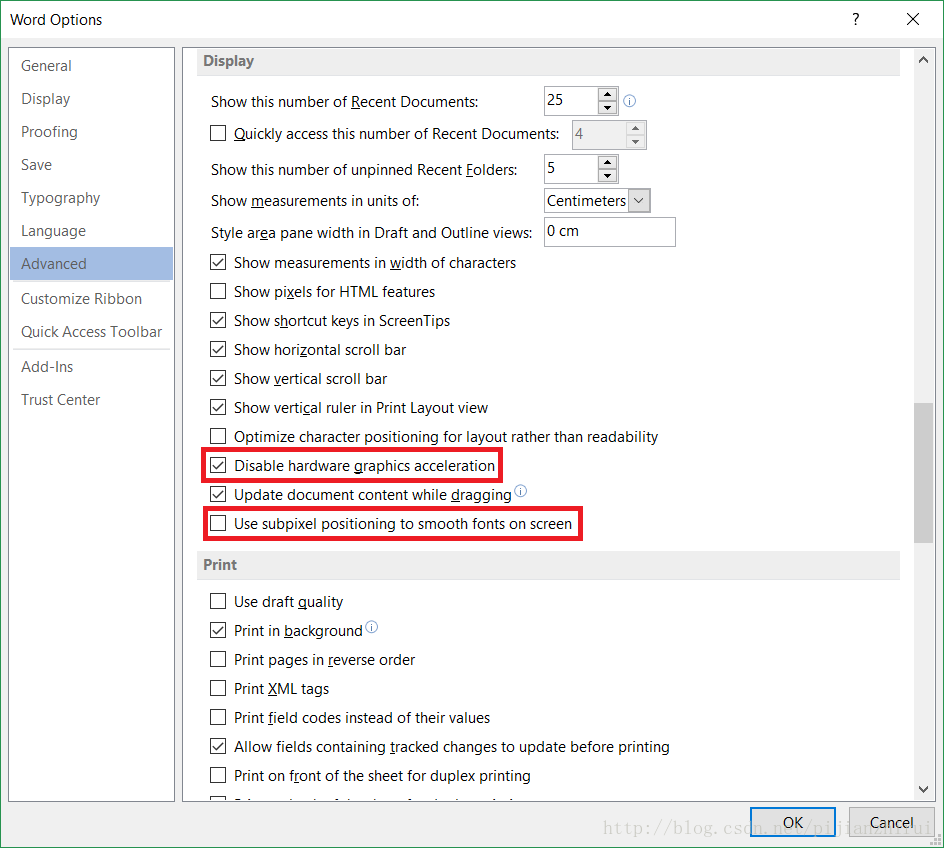Image resolution: width=944 pixels, height=848 pixels.
Task: Click the unpinned Recent Folders number field
Action: coord(571,169)
